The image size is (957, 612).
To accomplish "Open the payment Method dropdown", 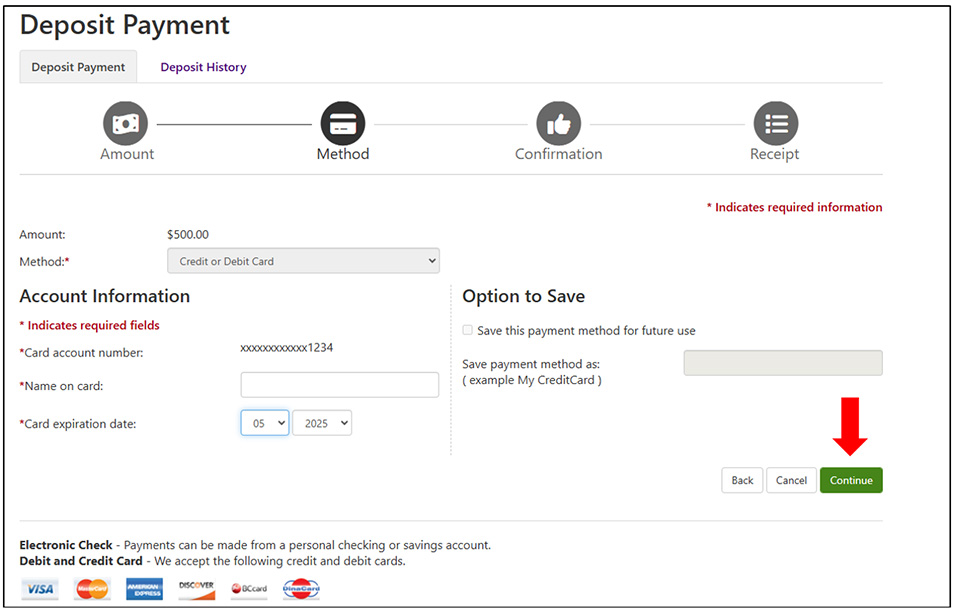I will pos(303,261).
